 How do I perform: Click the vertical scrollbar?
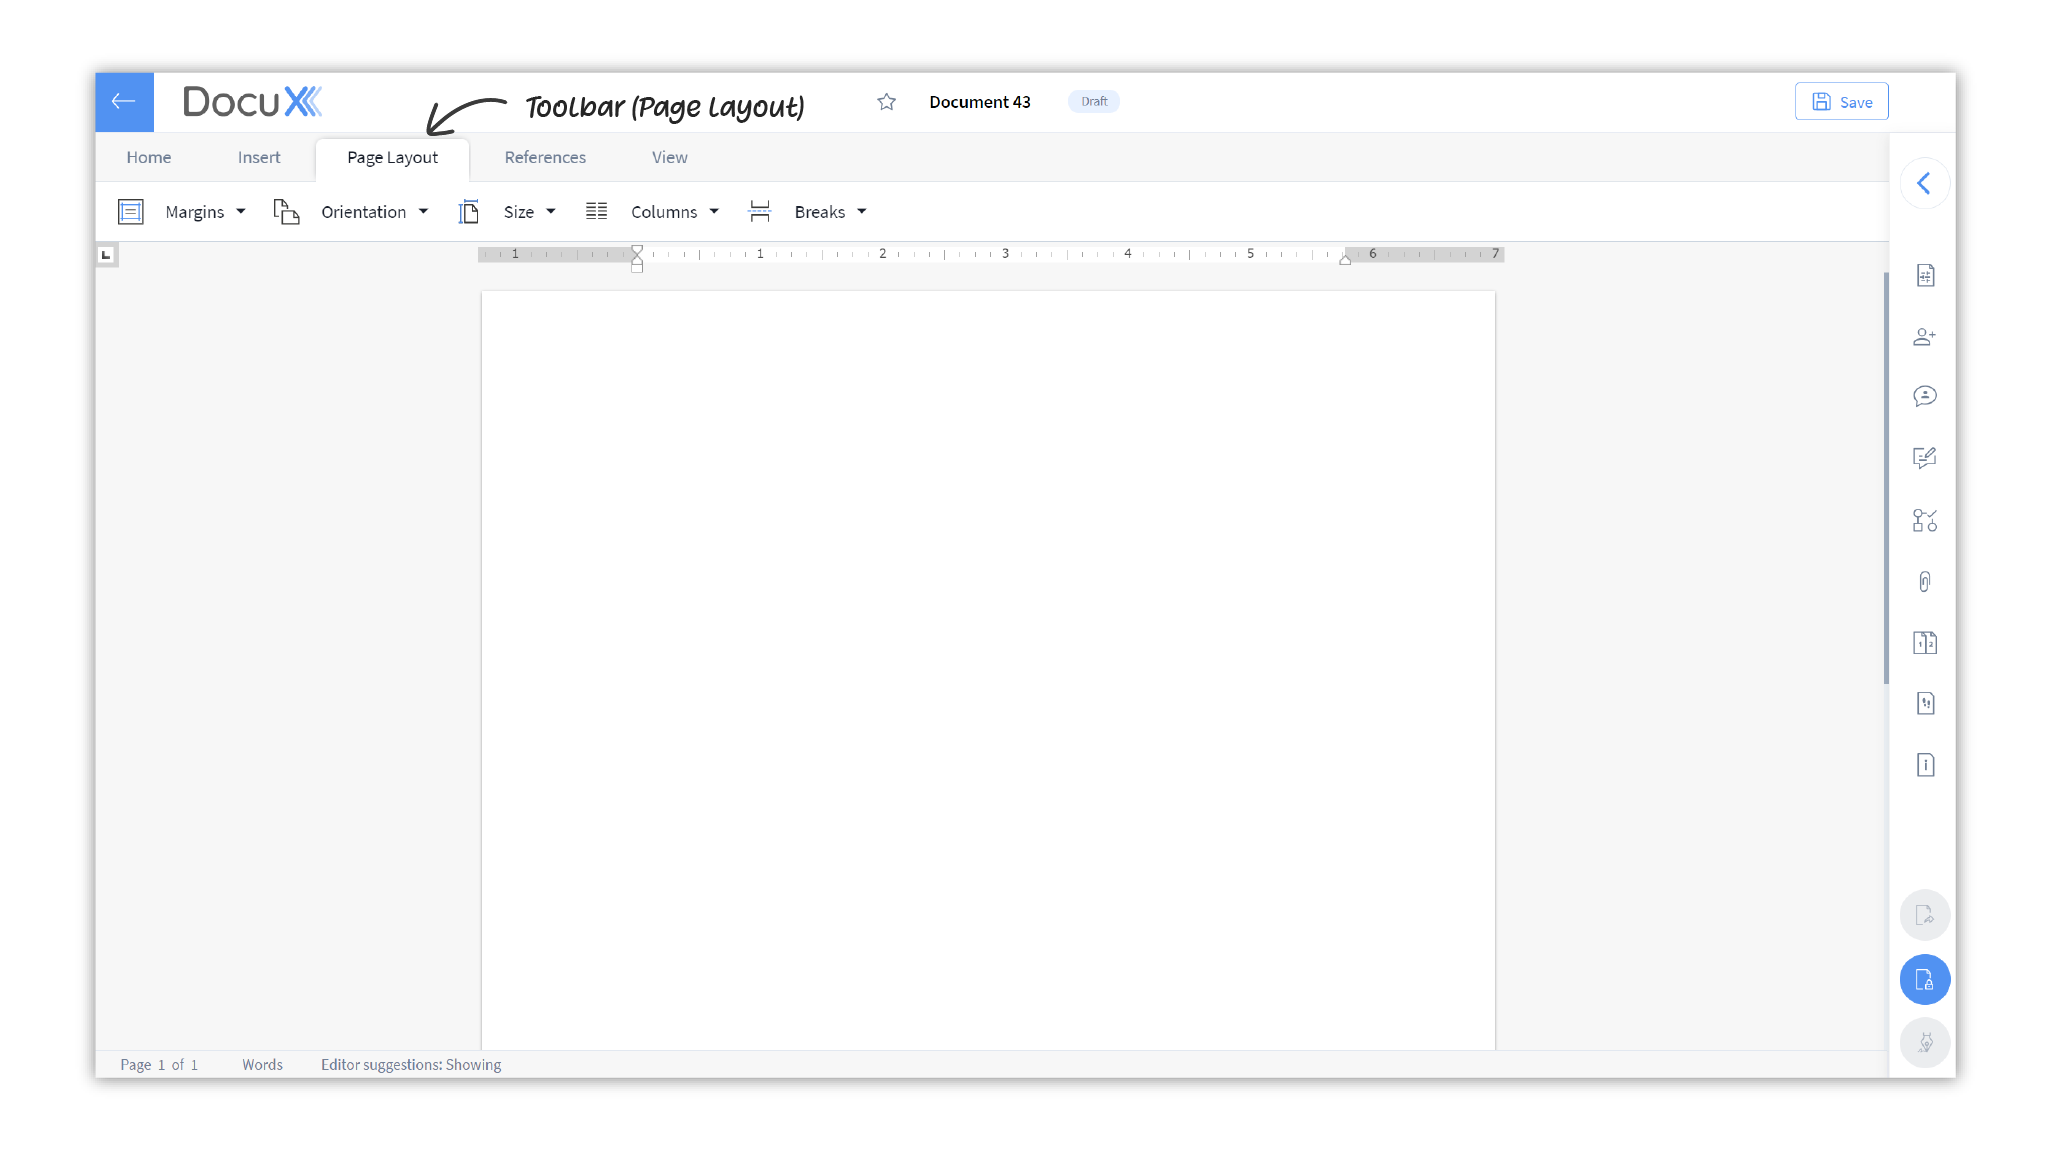point(1886,478)
